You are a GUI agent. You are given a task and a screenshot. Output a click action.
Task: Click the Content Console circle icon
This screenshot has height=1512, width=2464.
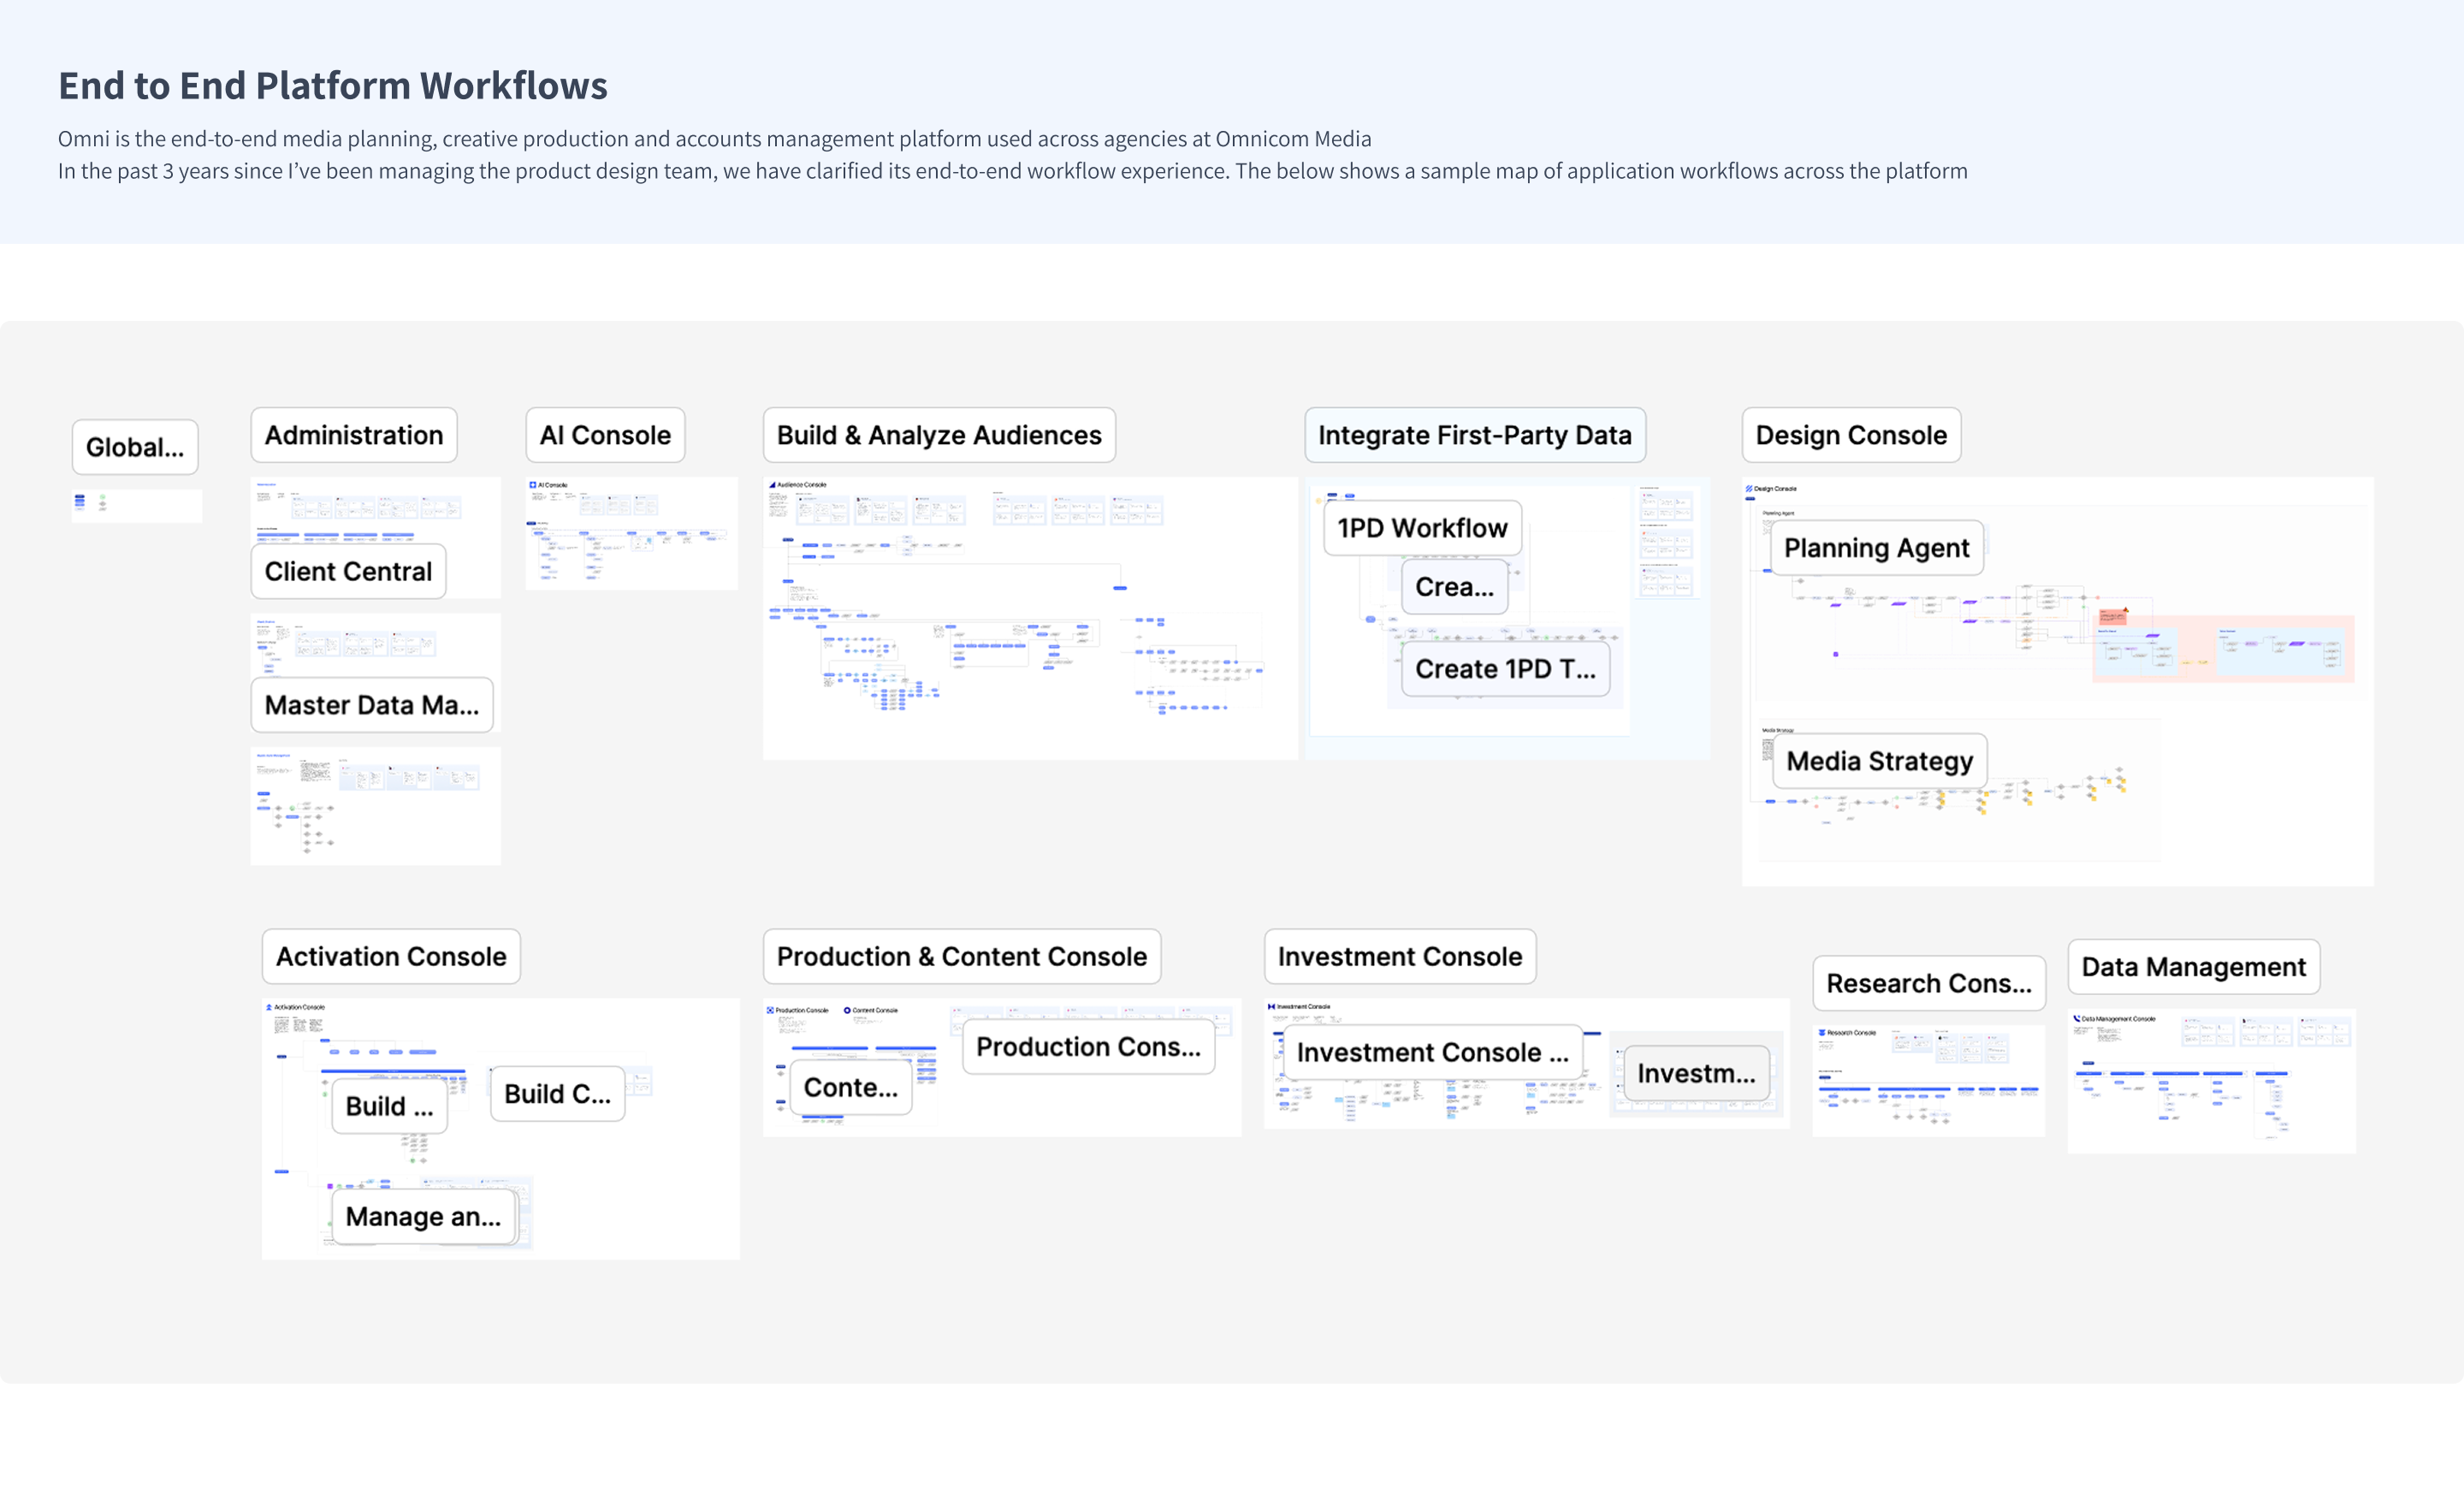point(847,1010)
